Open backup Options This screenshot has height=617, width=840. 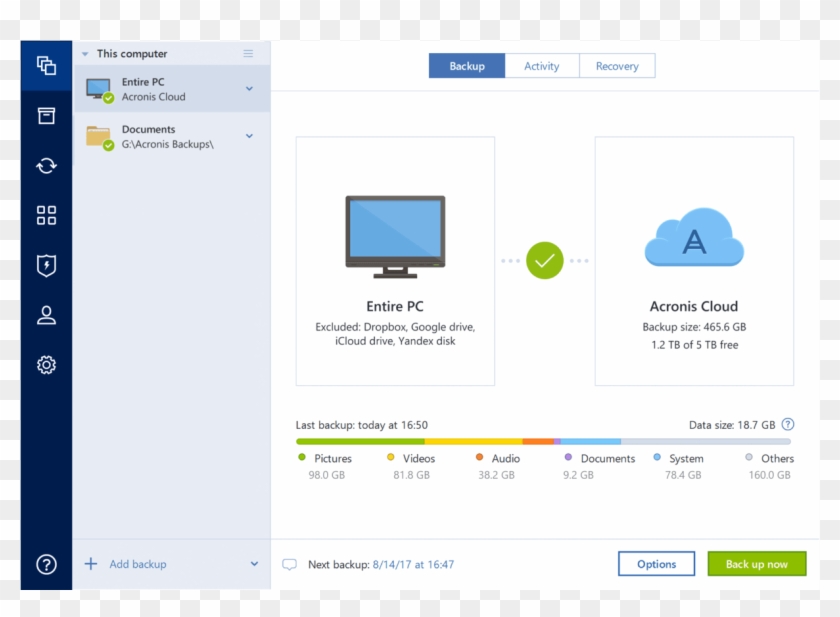656,563
